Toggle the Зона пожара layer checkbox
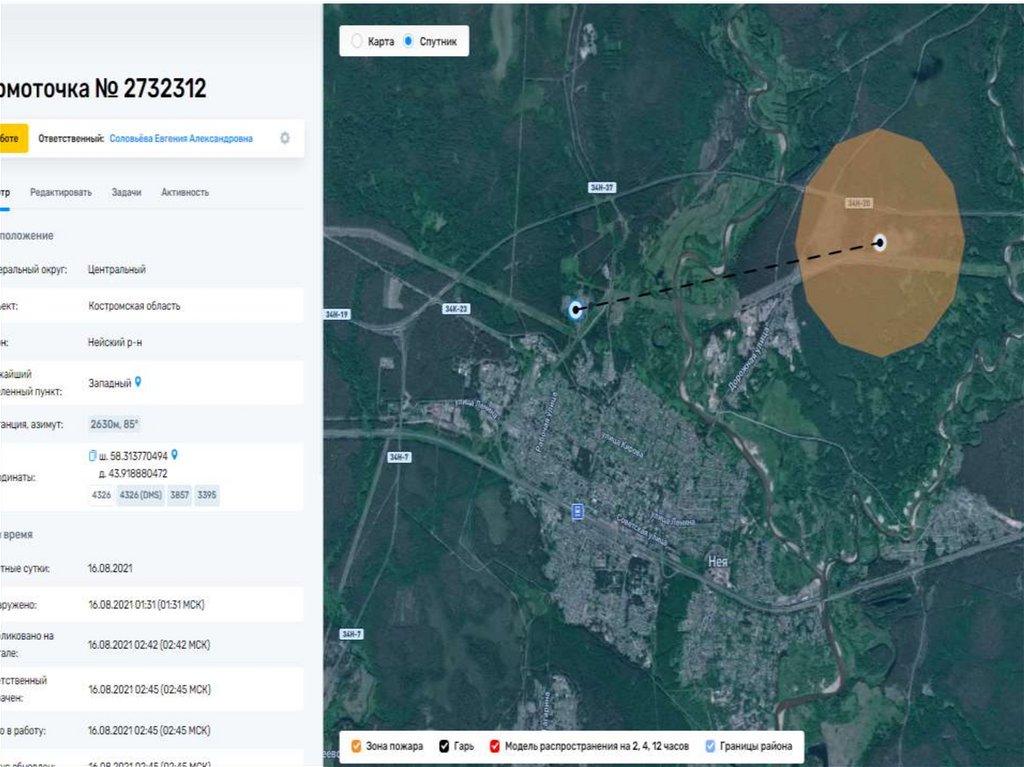The height and width of the screenshot is (767, 1024). tap(357, 746)
